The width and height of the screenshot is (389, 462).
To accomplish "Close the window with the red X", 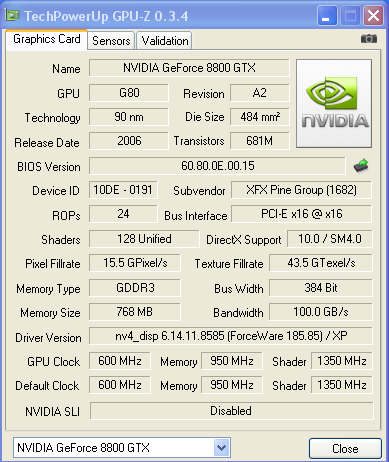I will pyautogui.click(x=373, y=16).
